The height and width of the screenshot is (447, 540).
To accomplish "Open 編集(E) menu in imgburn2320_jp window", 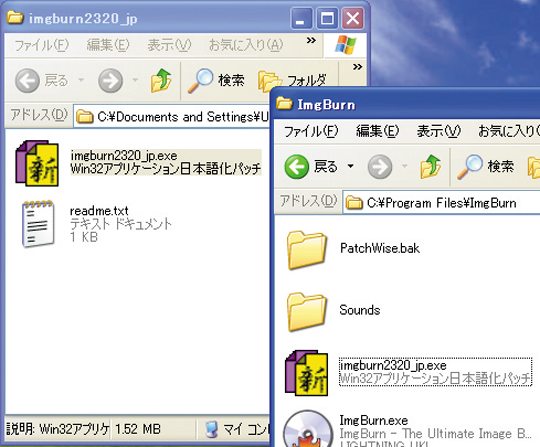I will point(108,45).
